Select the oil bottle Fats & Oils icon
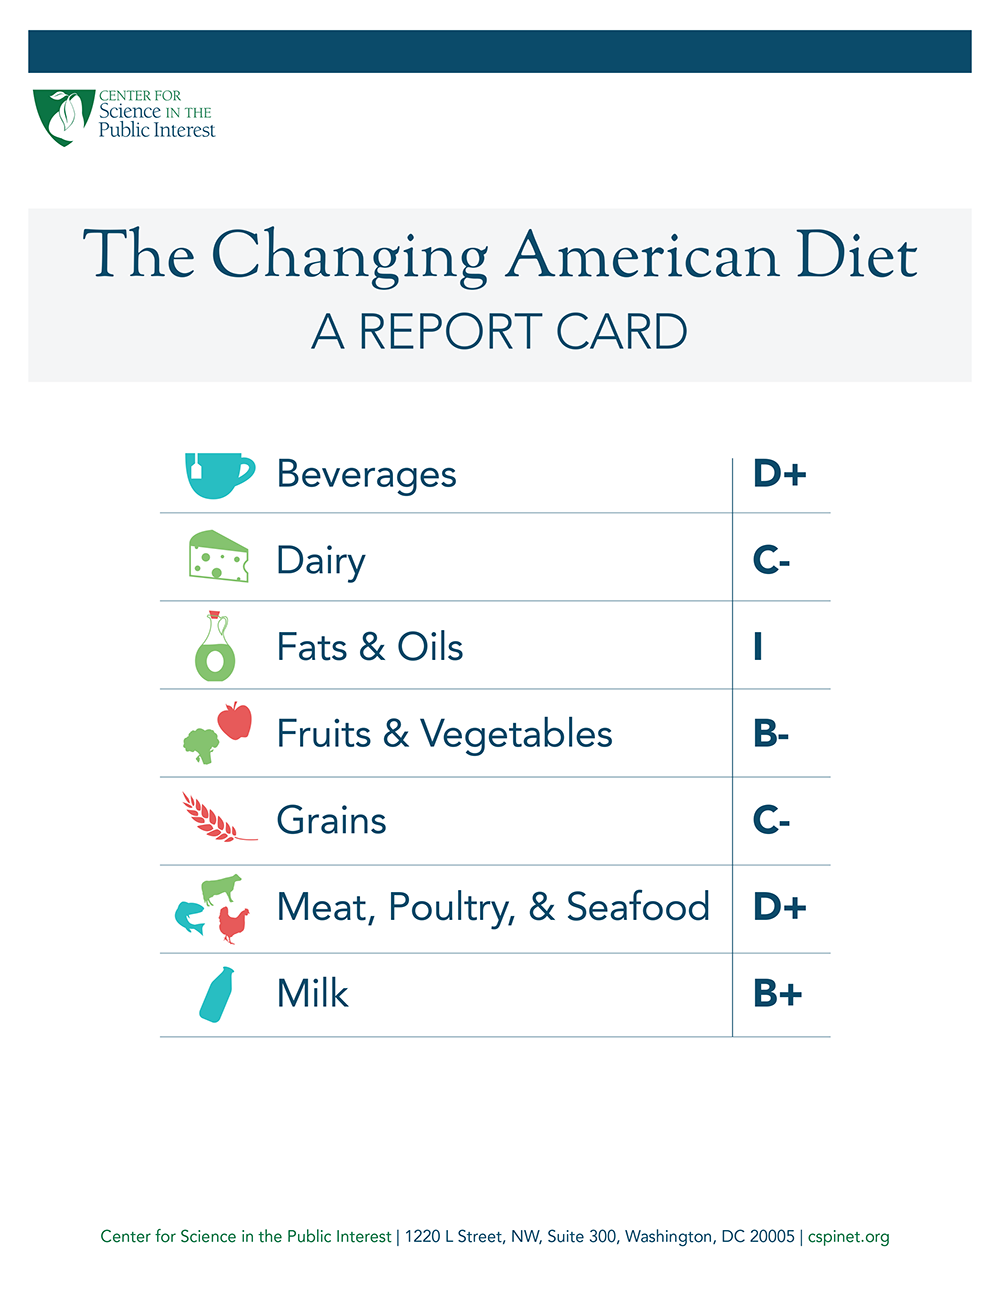 click(214, 646)
